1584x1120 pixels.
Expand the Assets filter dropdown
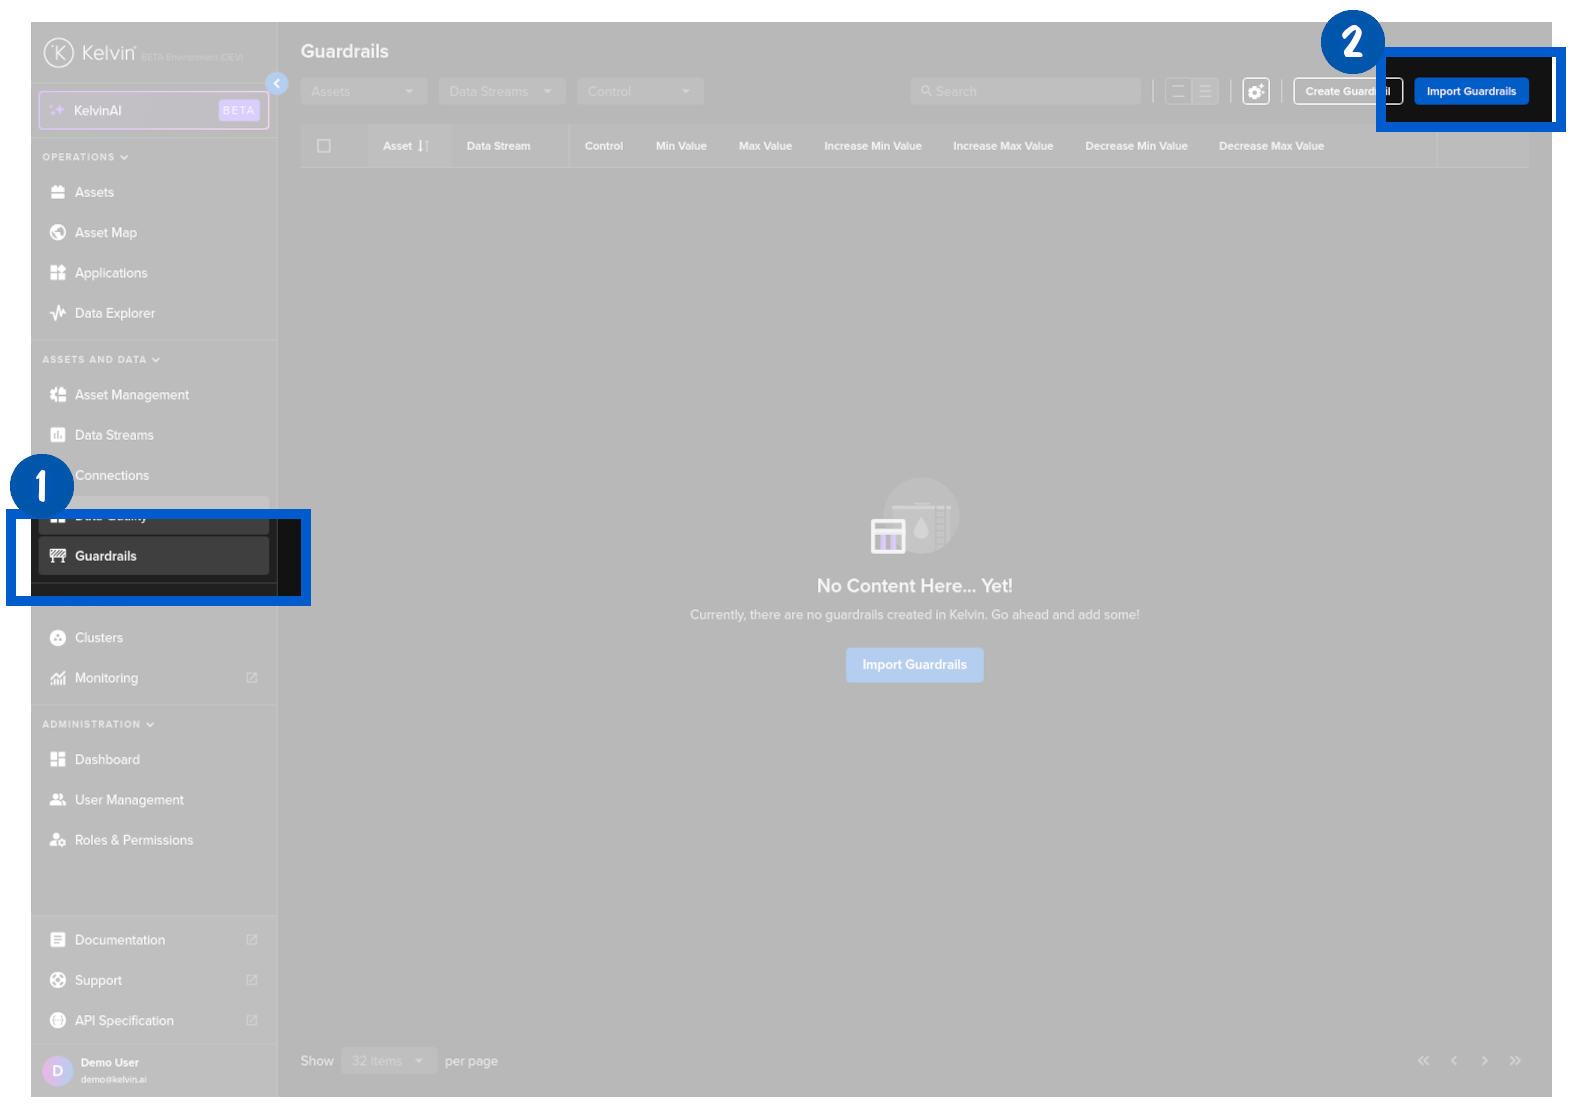(x=364, y=91)
